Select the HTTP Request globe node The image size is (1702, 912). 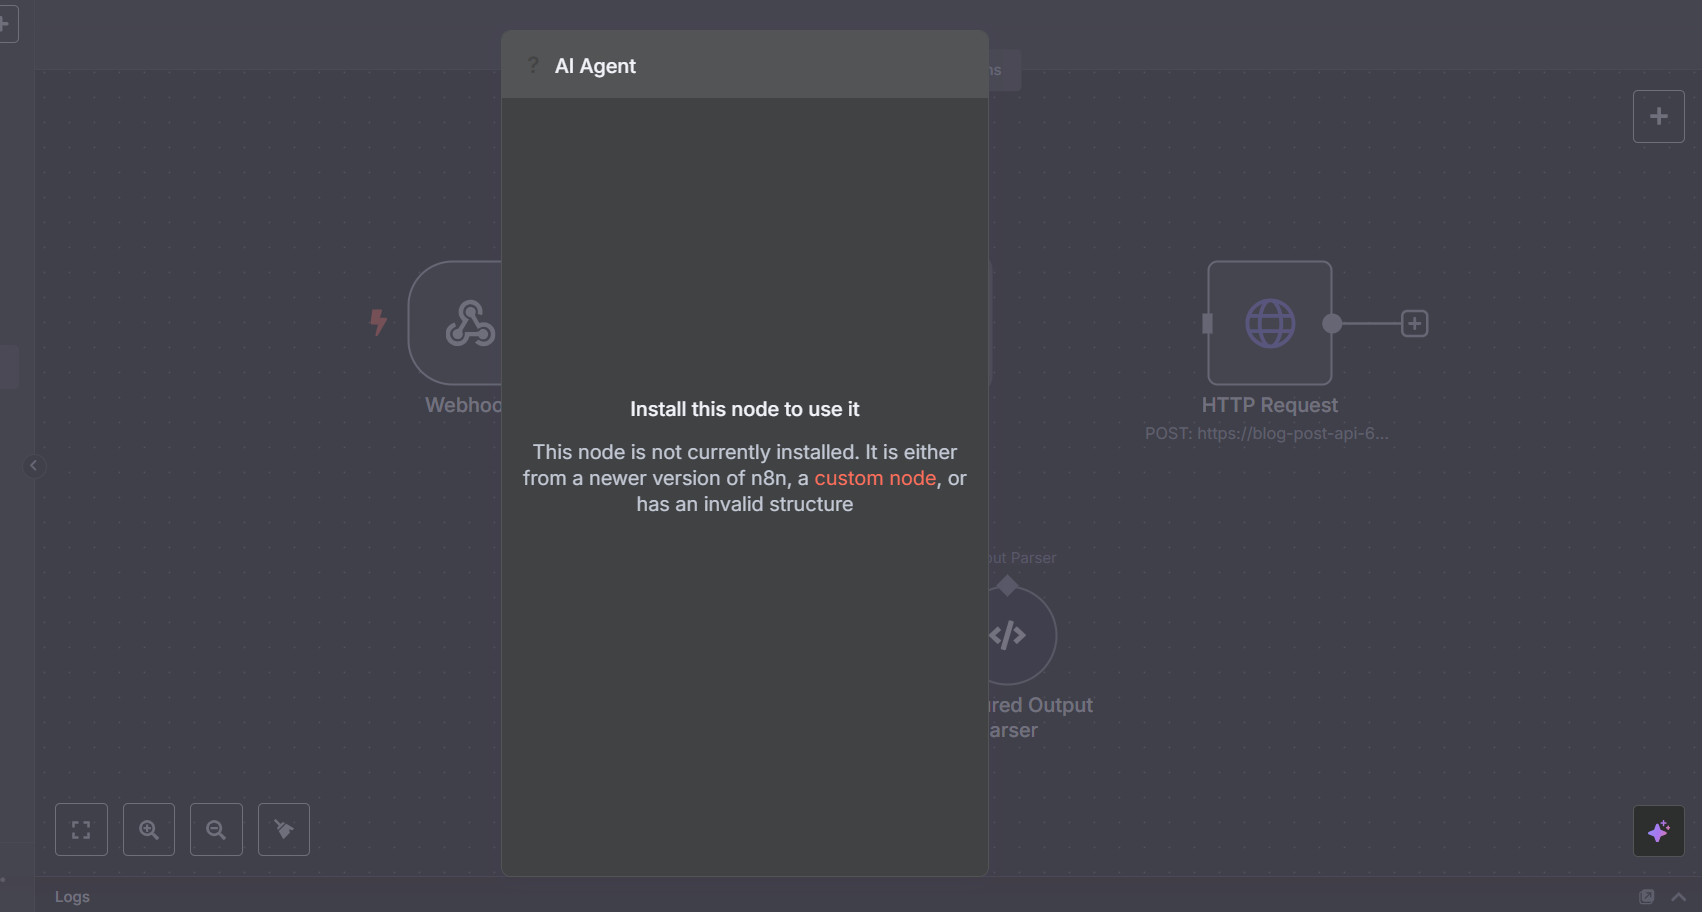(x=1270, y=323)
